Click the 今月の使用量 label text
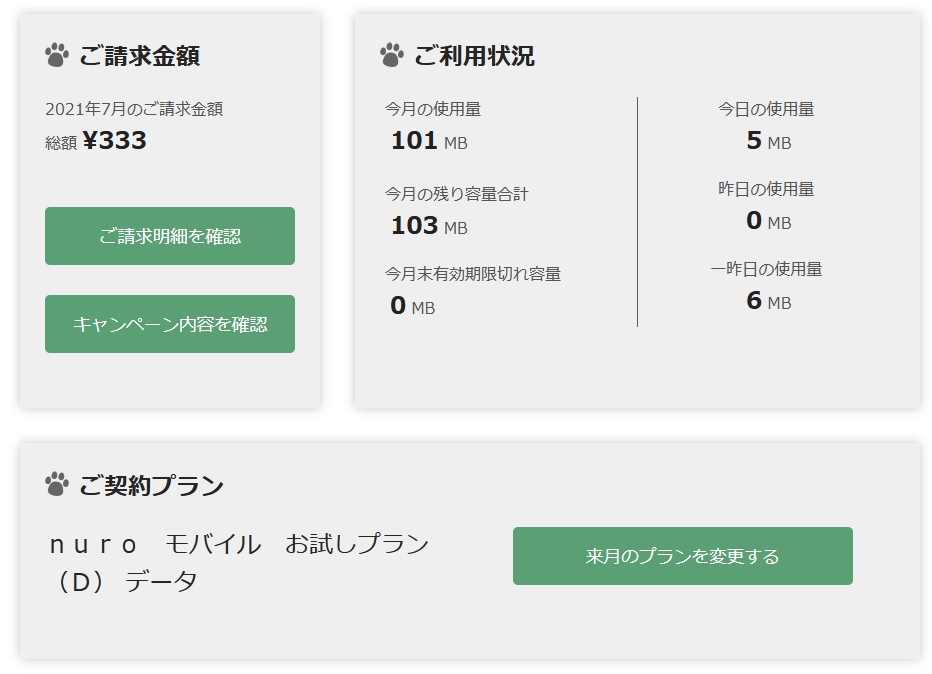 [433, 109]
